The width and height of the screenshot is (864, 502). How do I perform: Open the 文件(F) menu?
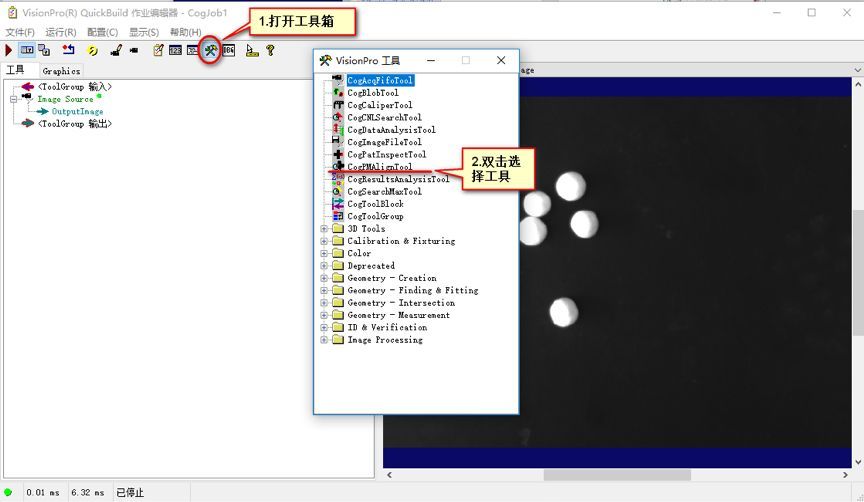(20, 32)
